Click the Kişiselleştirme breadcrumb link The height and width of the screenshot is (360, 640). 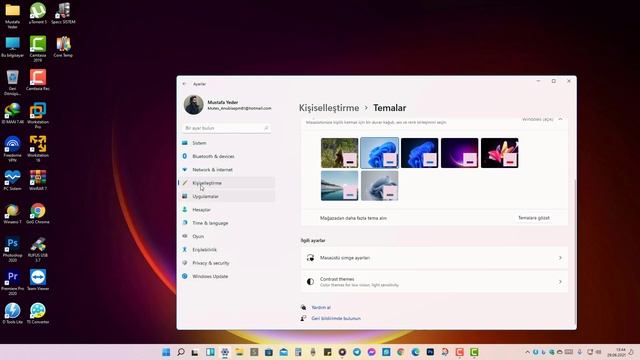coord(329,108)
